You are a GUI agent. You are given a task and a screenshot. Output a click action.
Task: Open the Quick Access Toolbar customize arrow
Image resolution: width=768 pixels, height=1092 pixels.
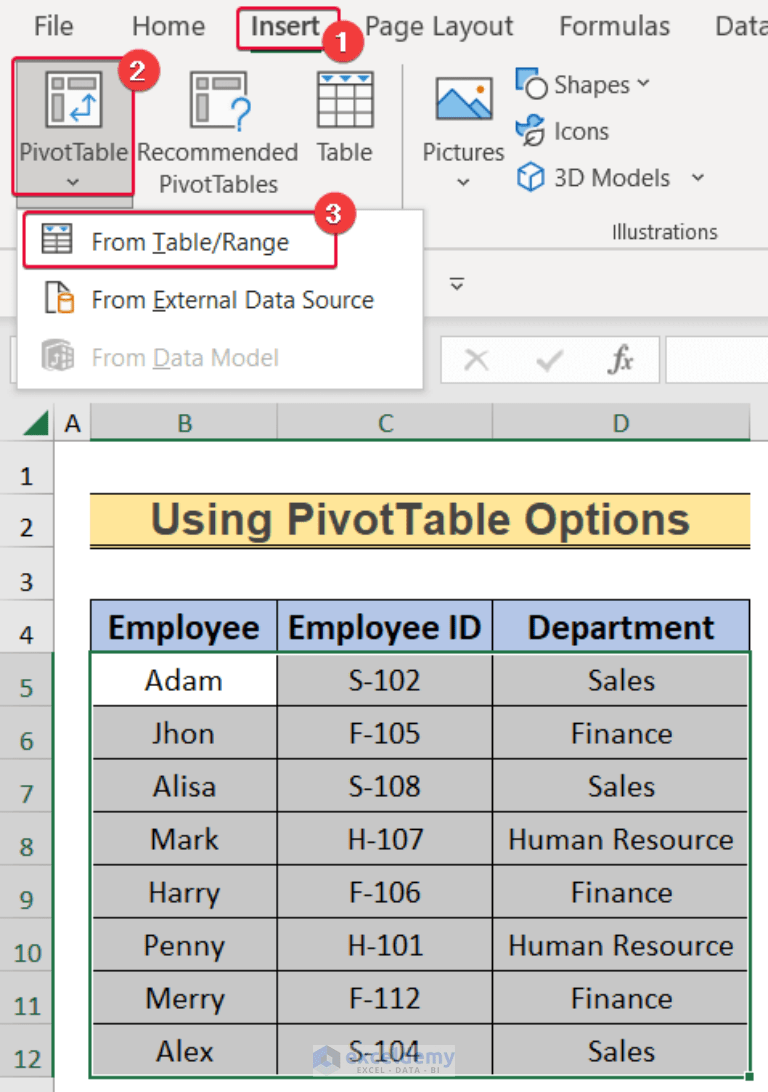pos(457,285)
